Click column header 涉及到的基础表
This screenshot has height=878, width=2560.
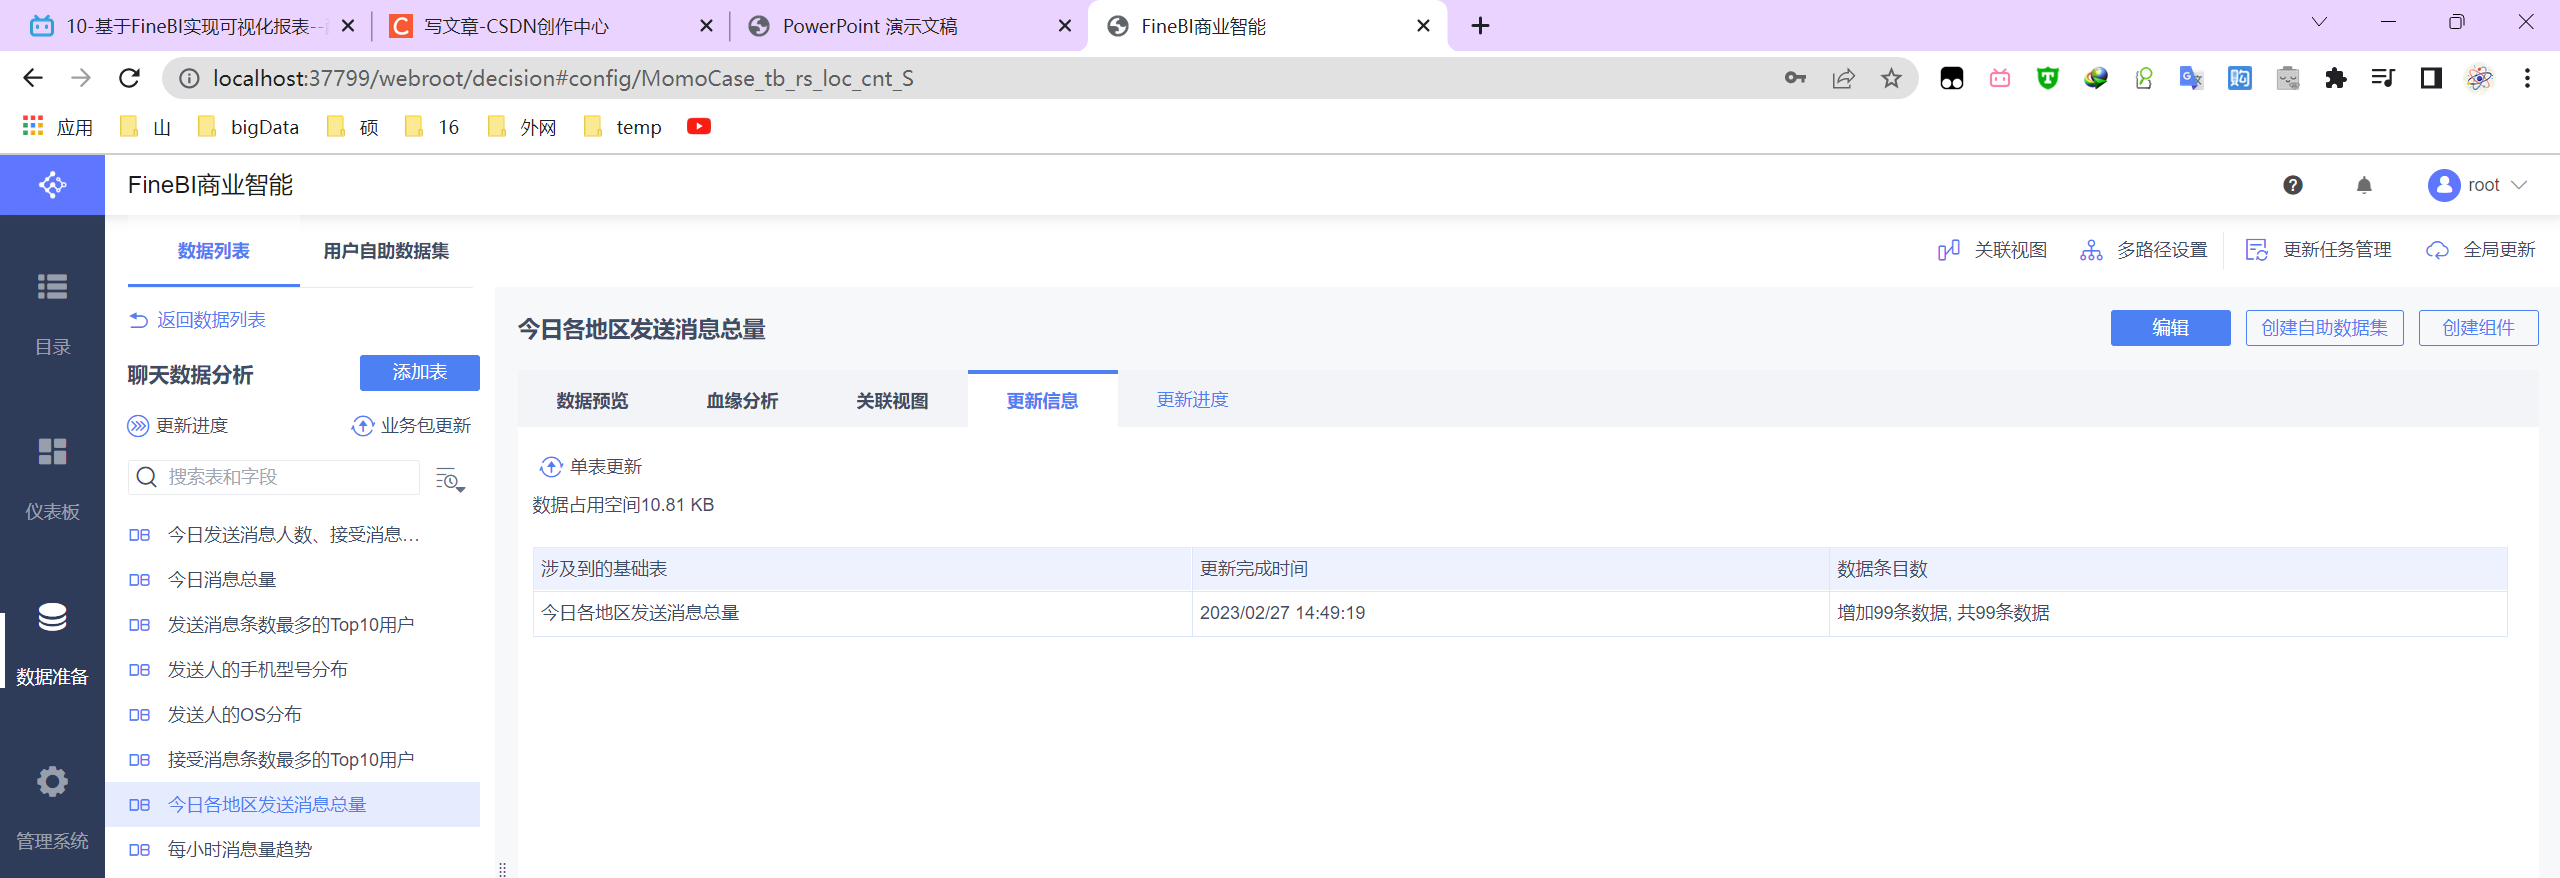(862, 569)
